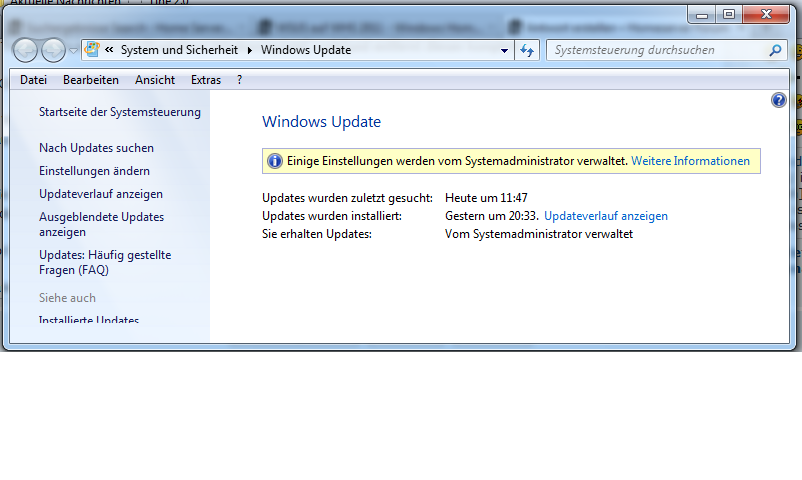
Task: Click the text Heute um 11:47
Action: click(x=486, y=198)
